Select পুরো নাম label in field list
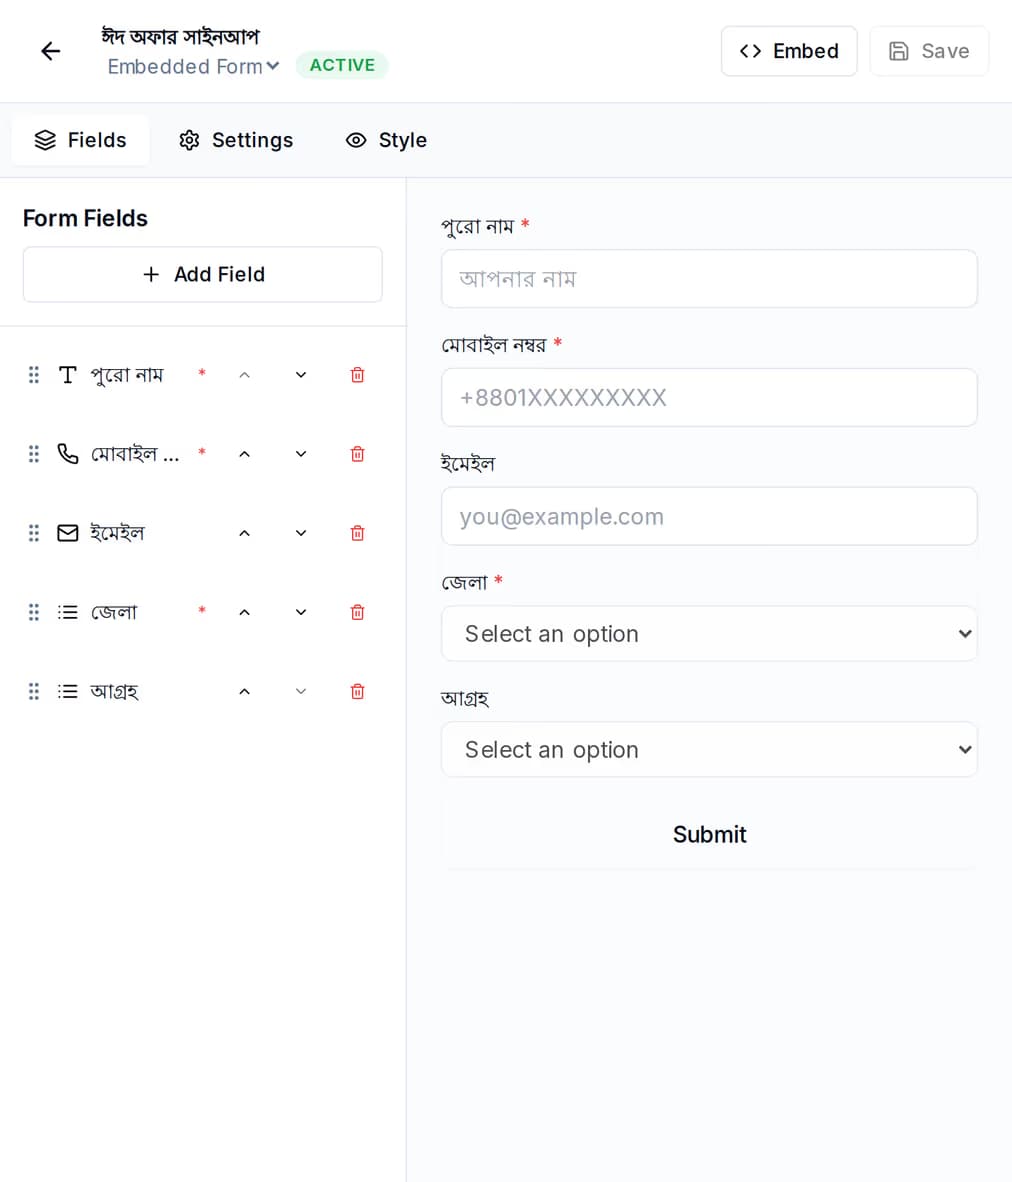 point(127,375)
